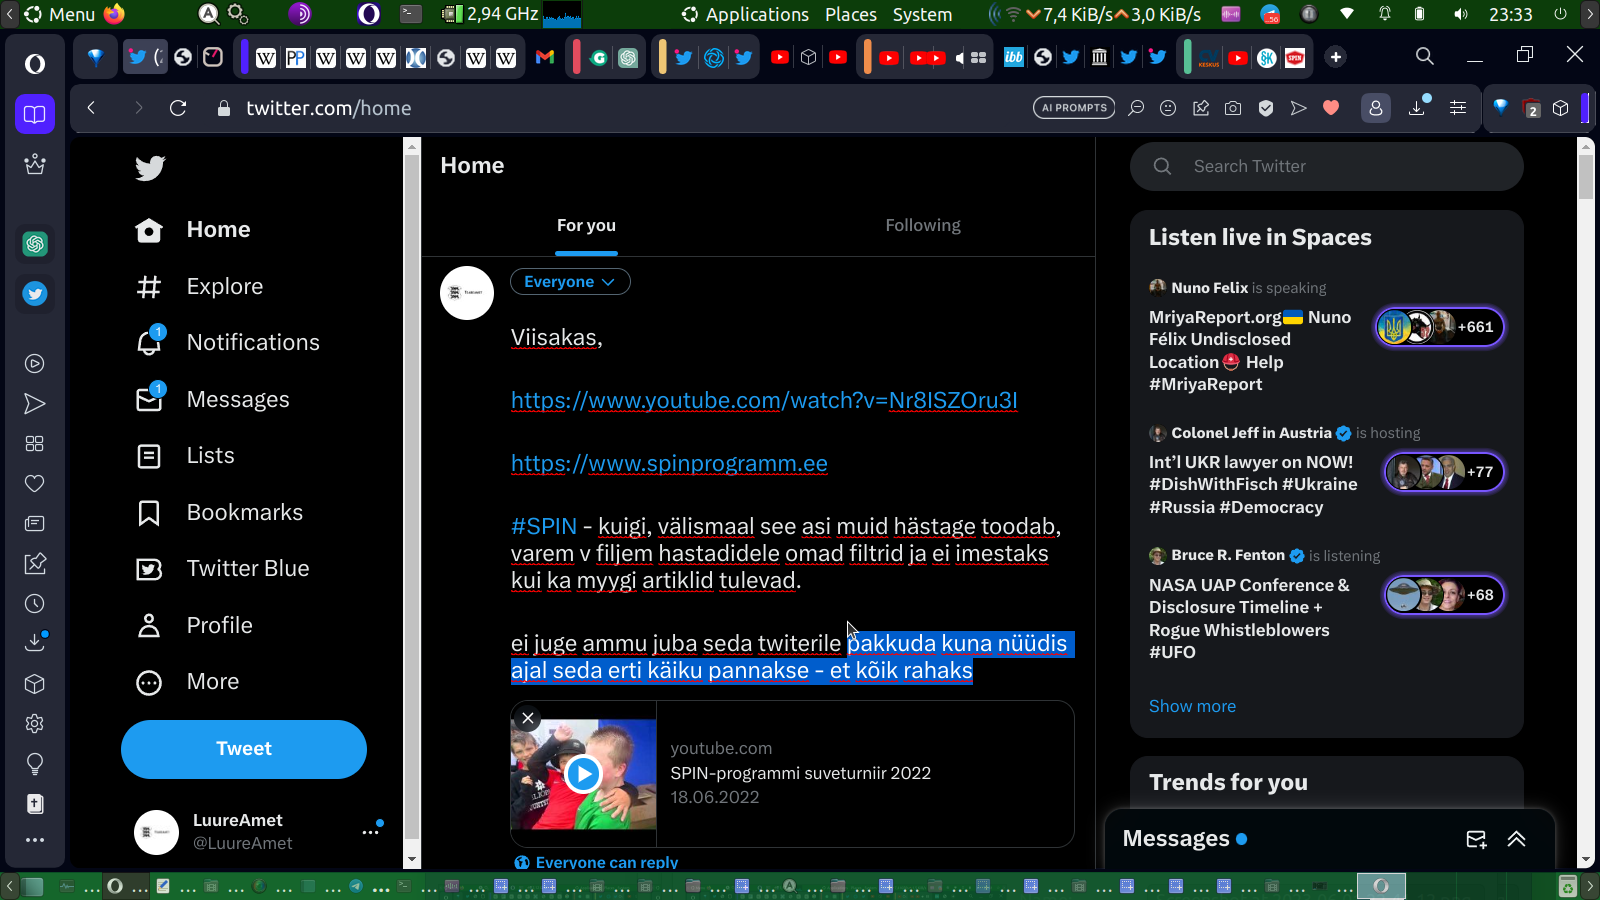Click the Twitter bird logo
This screenshot has width=1600, height=900.
point(150,168)
